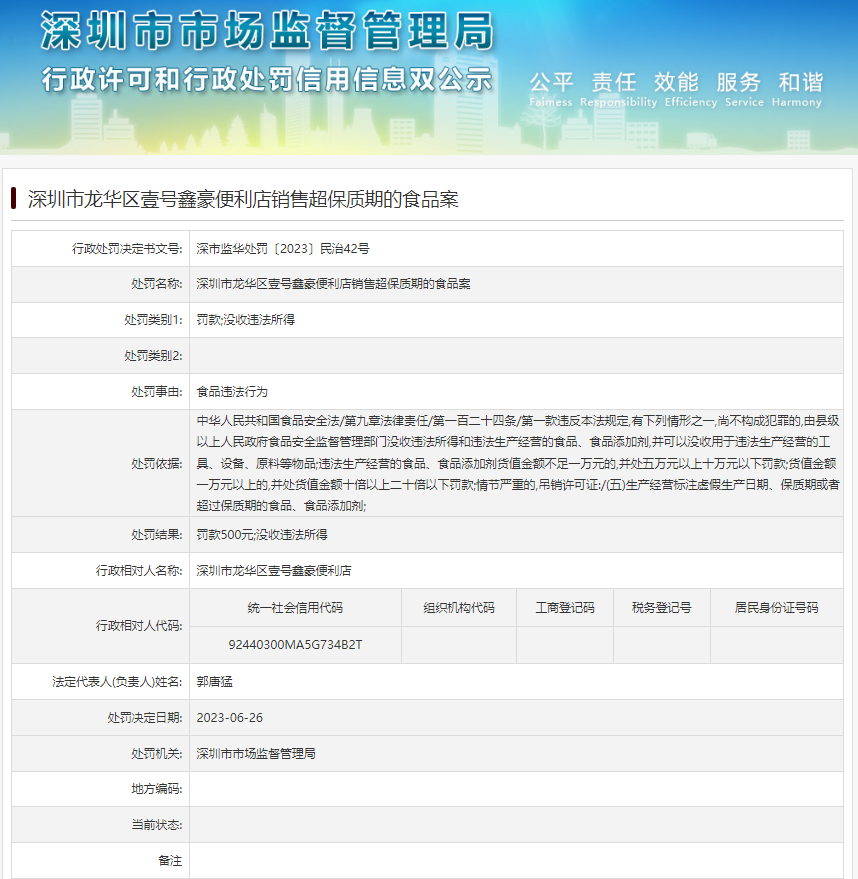Click the 法定代表人(负责人)姓名 label
Screen dimensions: 858x879
coord(117,682)
